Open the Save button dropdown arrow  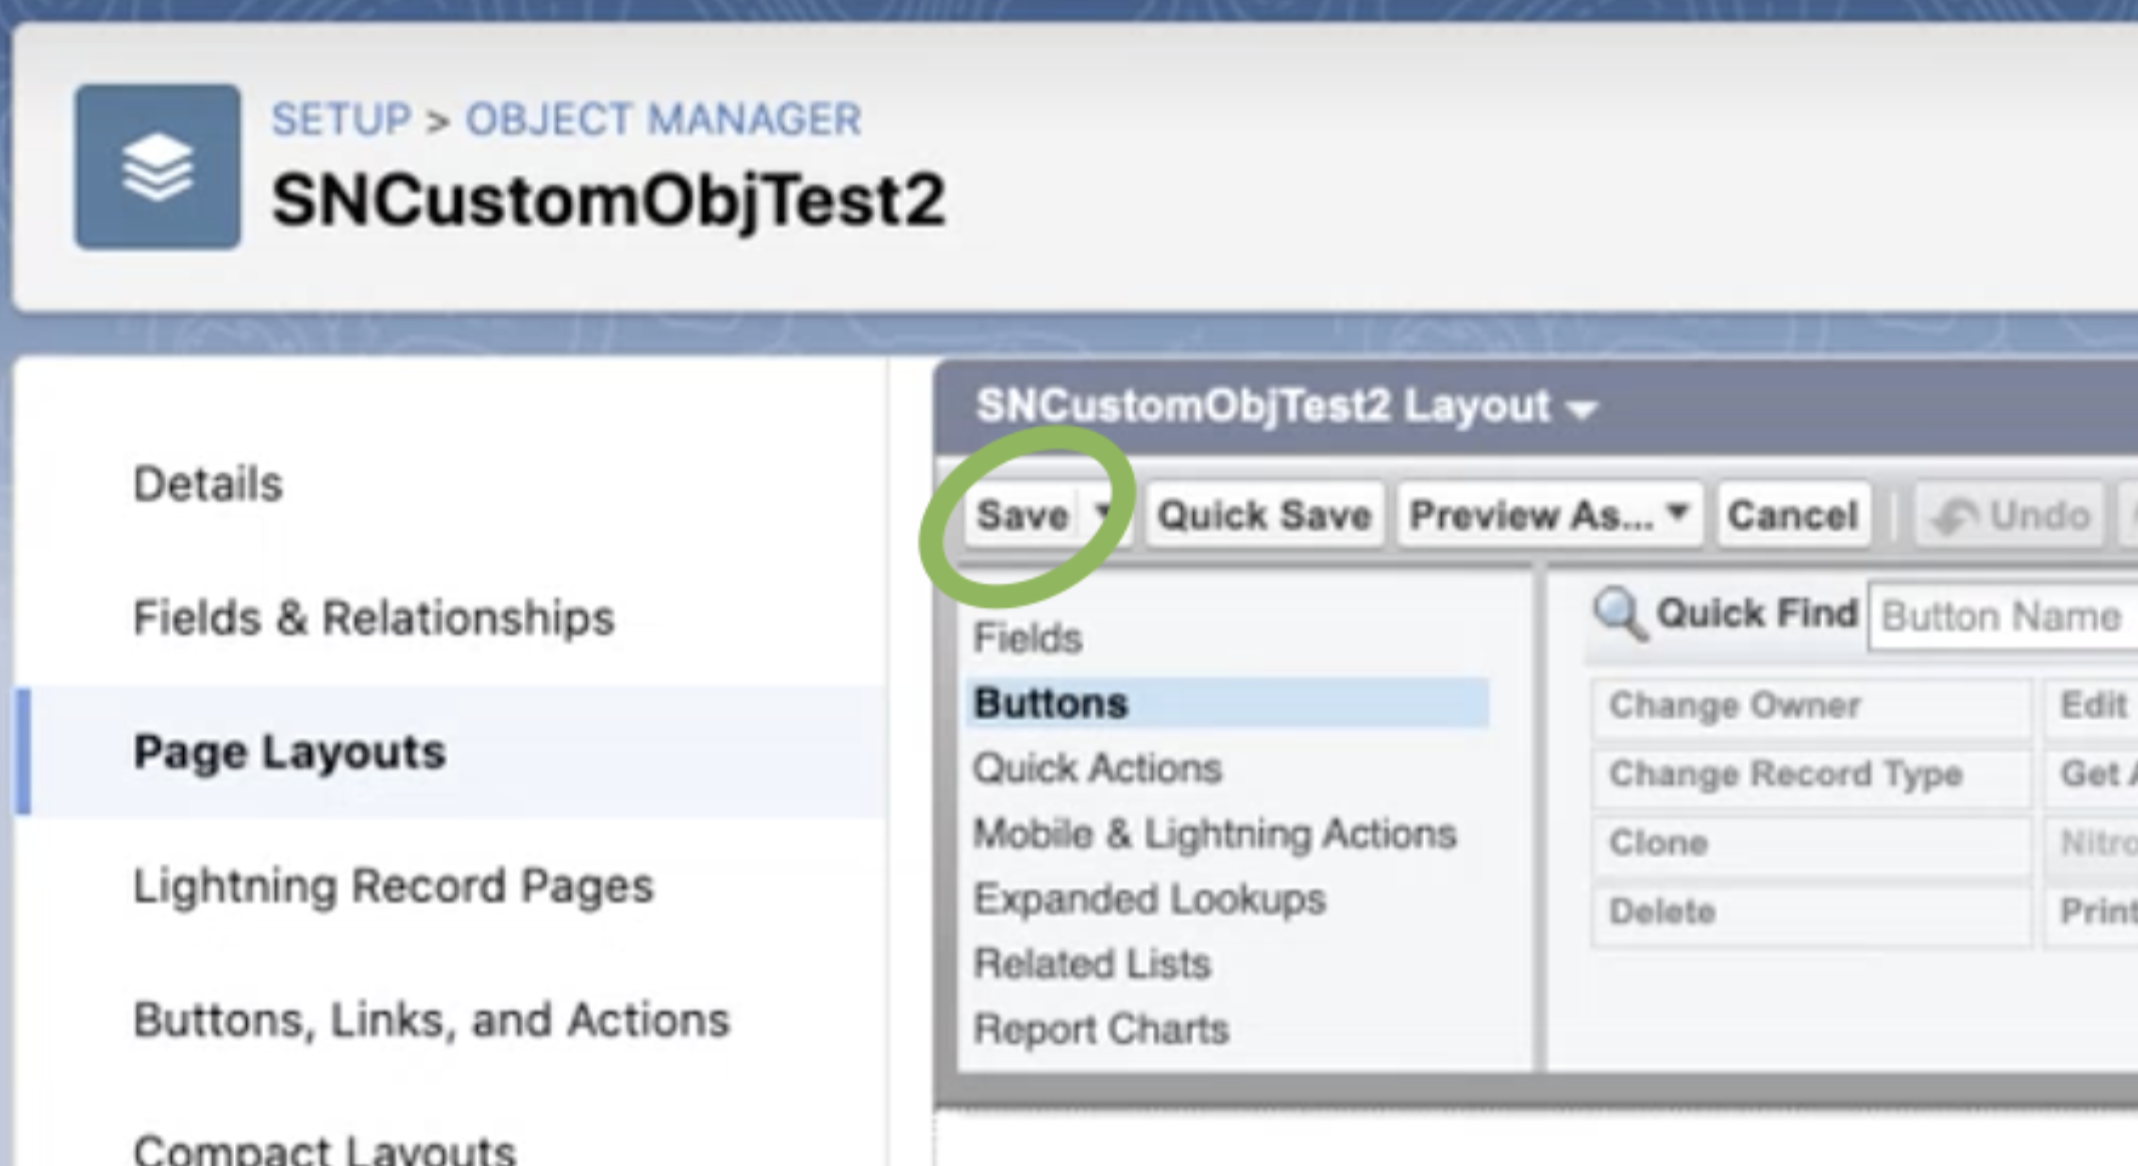pyautogui.click(x=1103, y=514)
